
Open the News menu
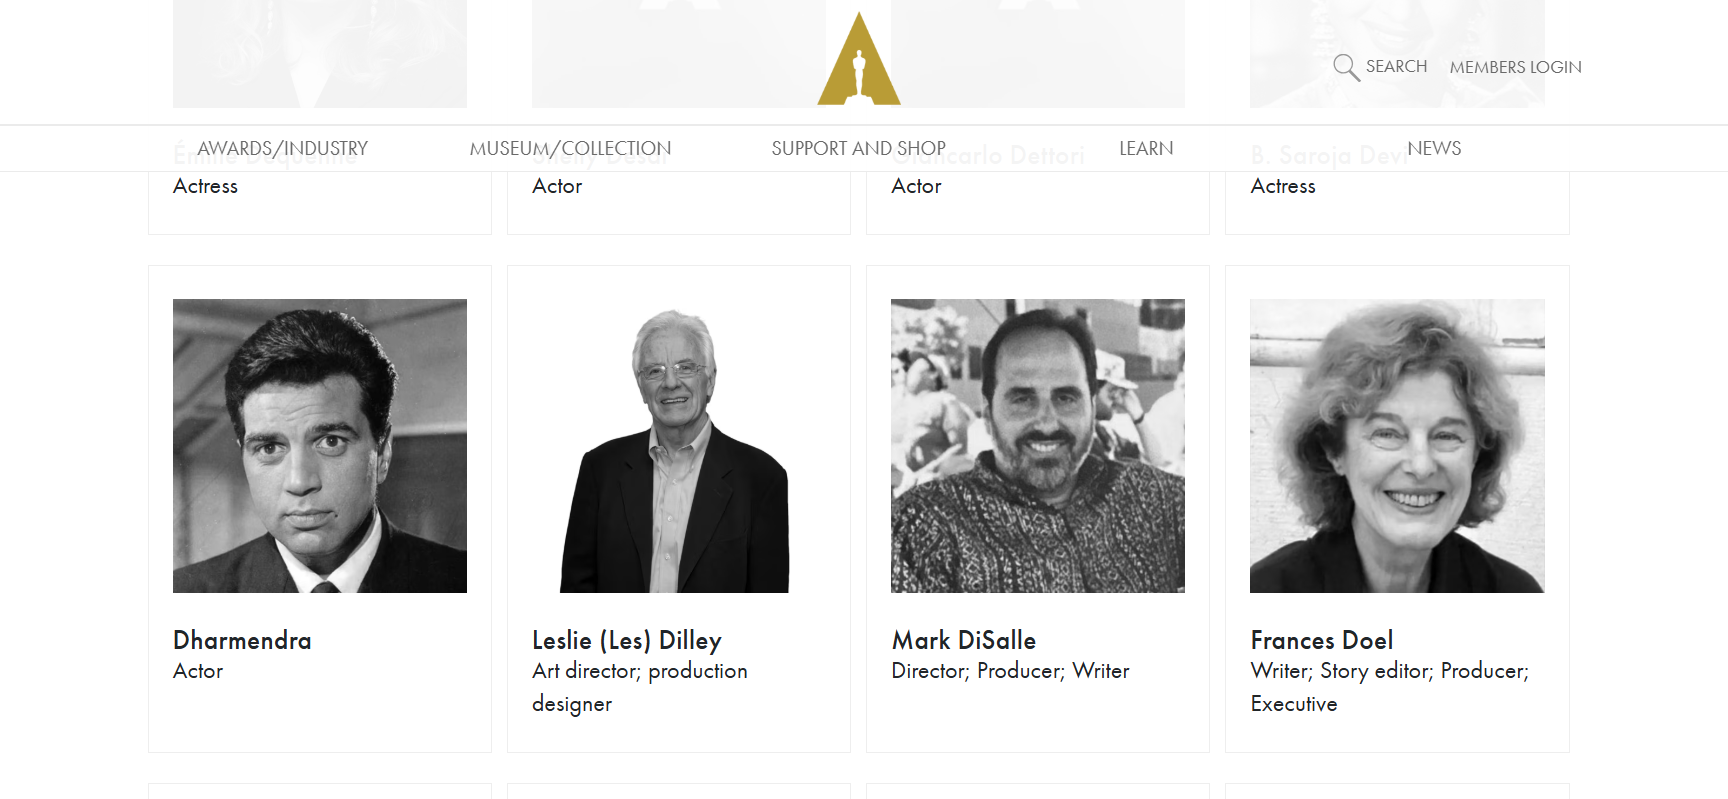click(1434, 148)
